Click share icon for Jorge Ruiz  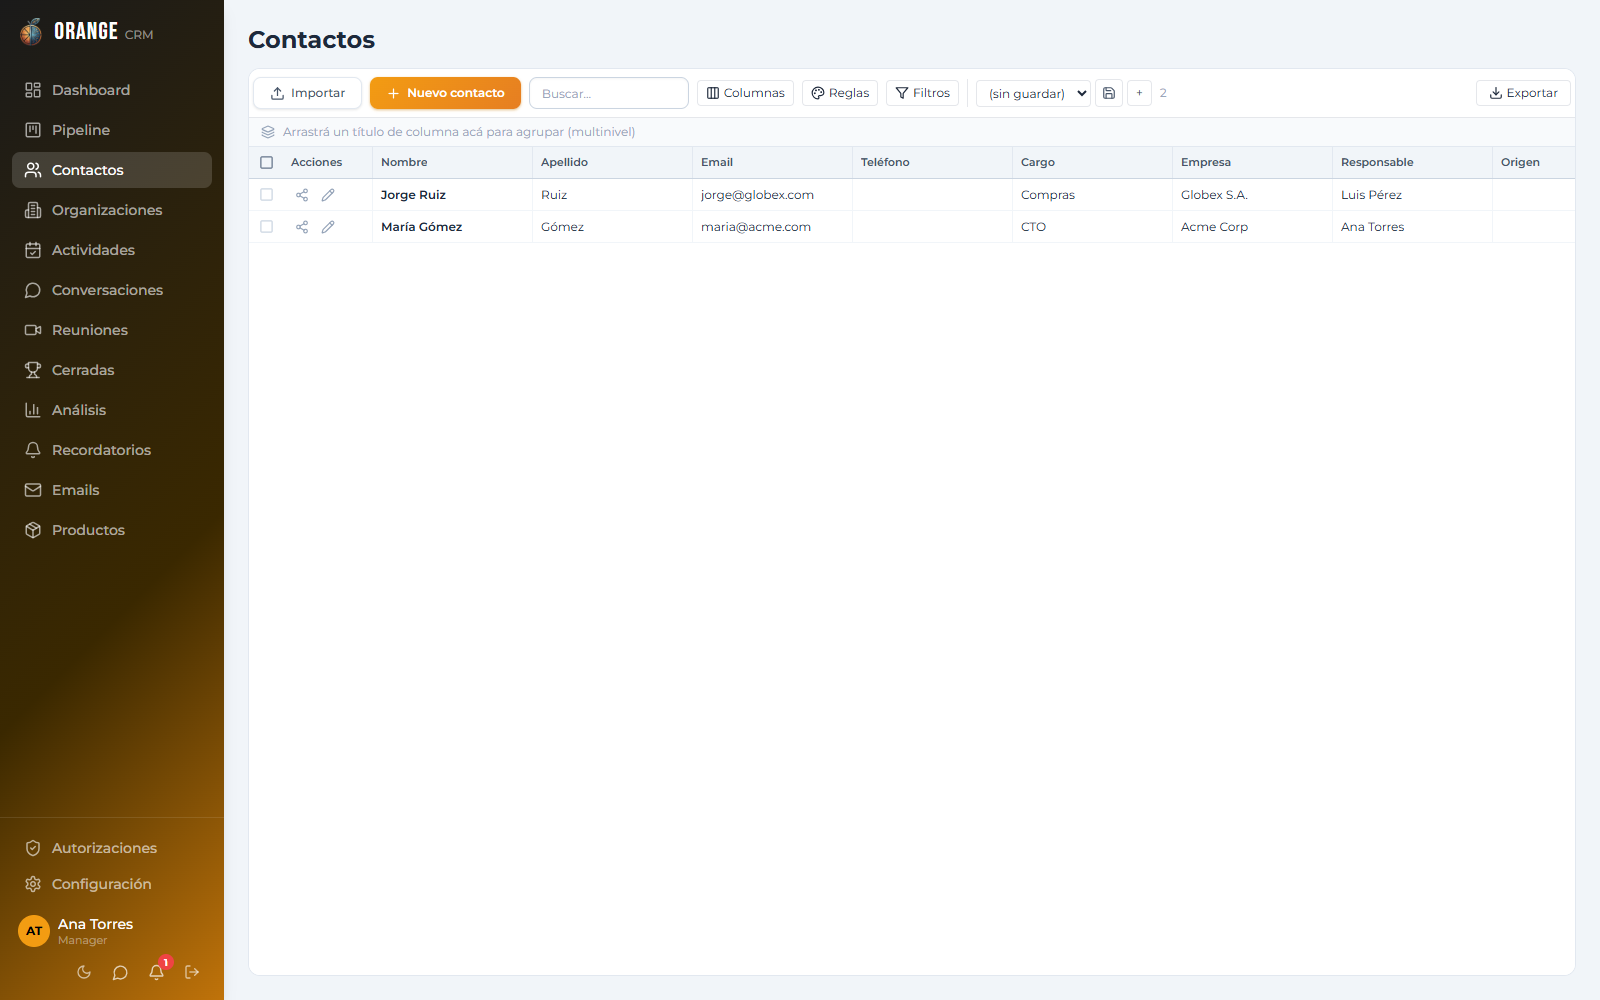coord(302,195)
